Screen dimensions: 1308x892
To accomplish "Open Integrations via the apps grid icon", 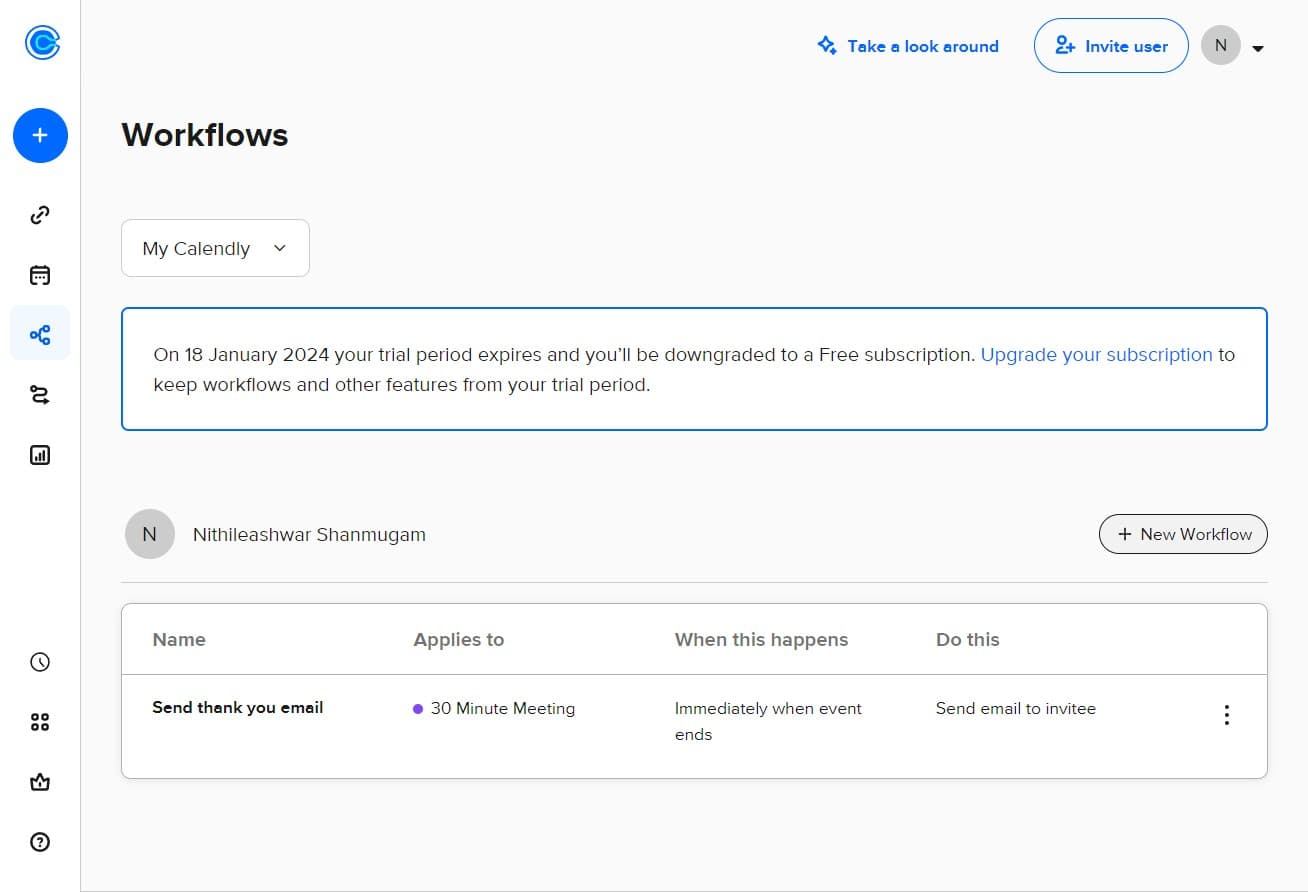I will click(40, 721).
